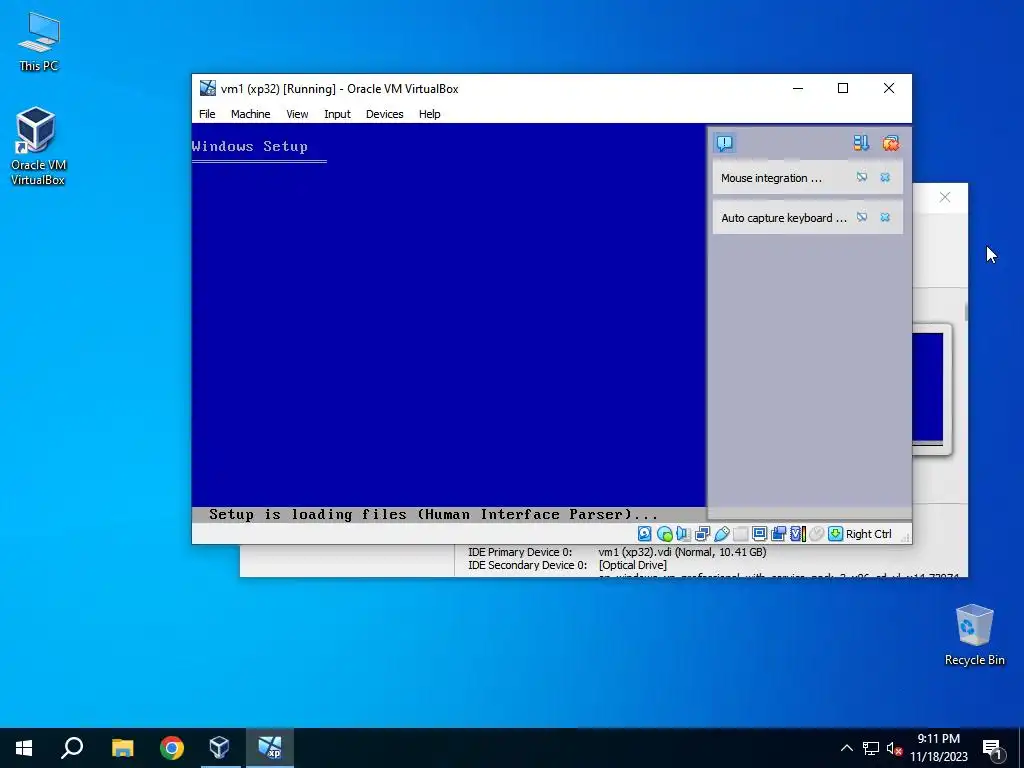Viewport: 1024px width, 768px height.
Task: Click the mouse integration status indicator
Action: coord(816,534)
